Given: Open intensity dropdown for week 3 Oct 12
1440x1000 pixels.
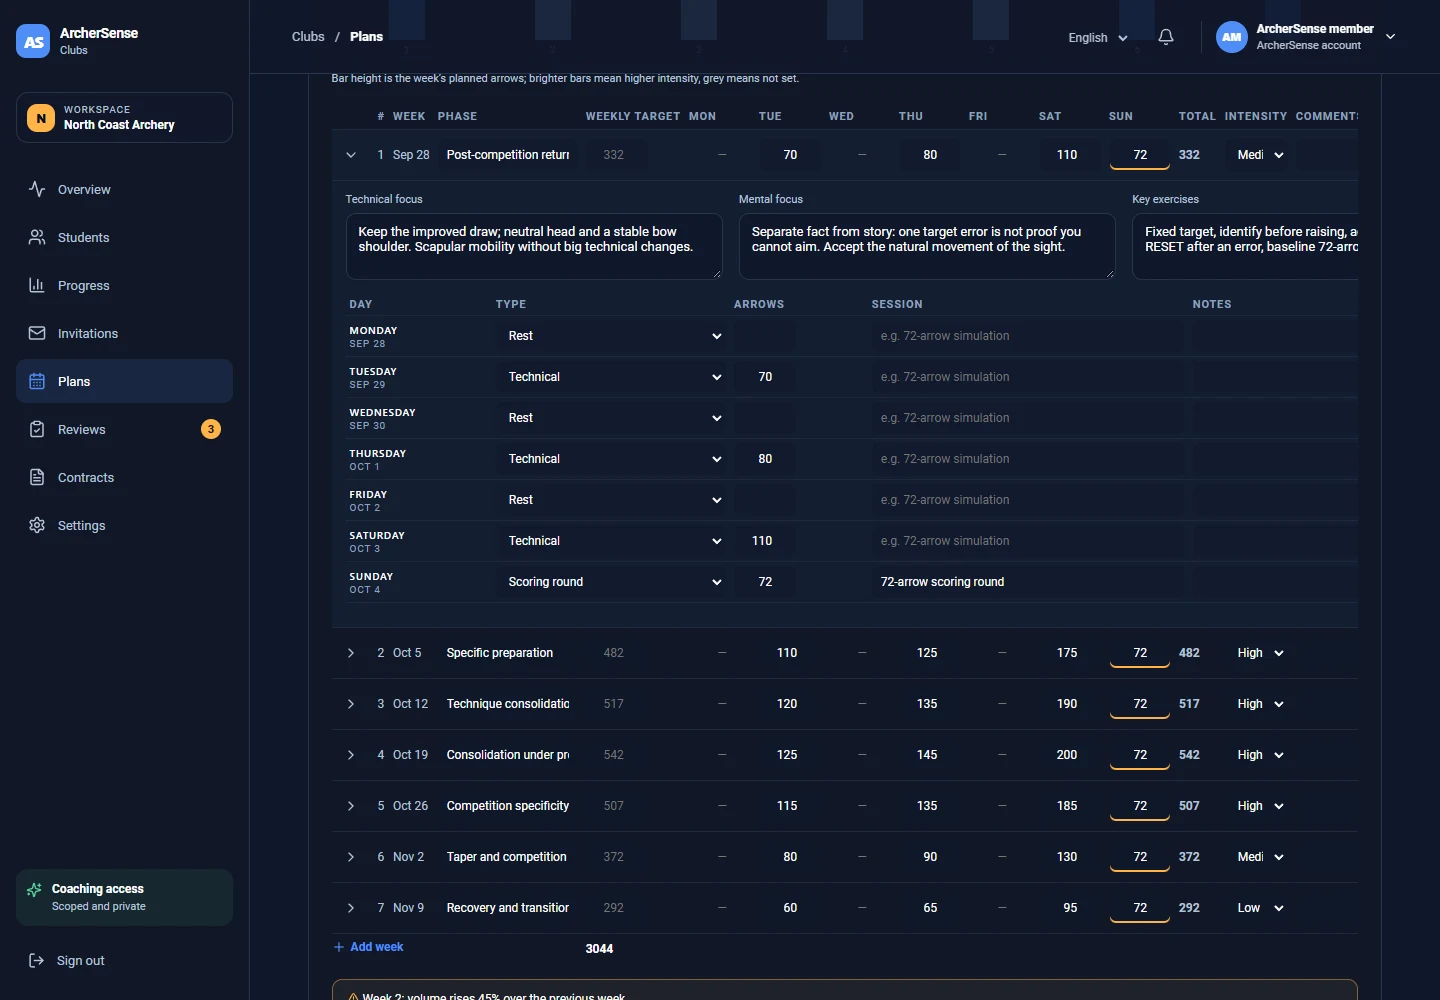Looking at the screenshot, I should pos(1260,704).
